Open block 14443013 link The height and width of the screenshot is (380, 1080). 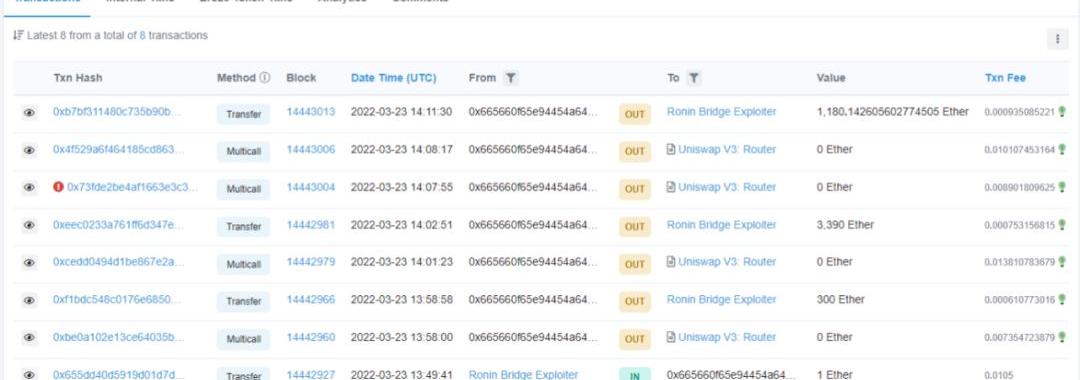point(311,112)
